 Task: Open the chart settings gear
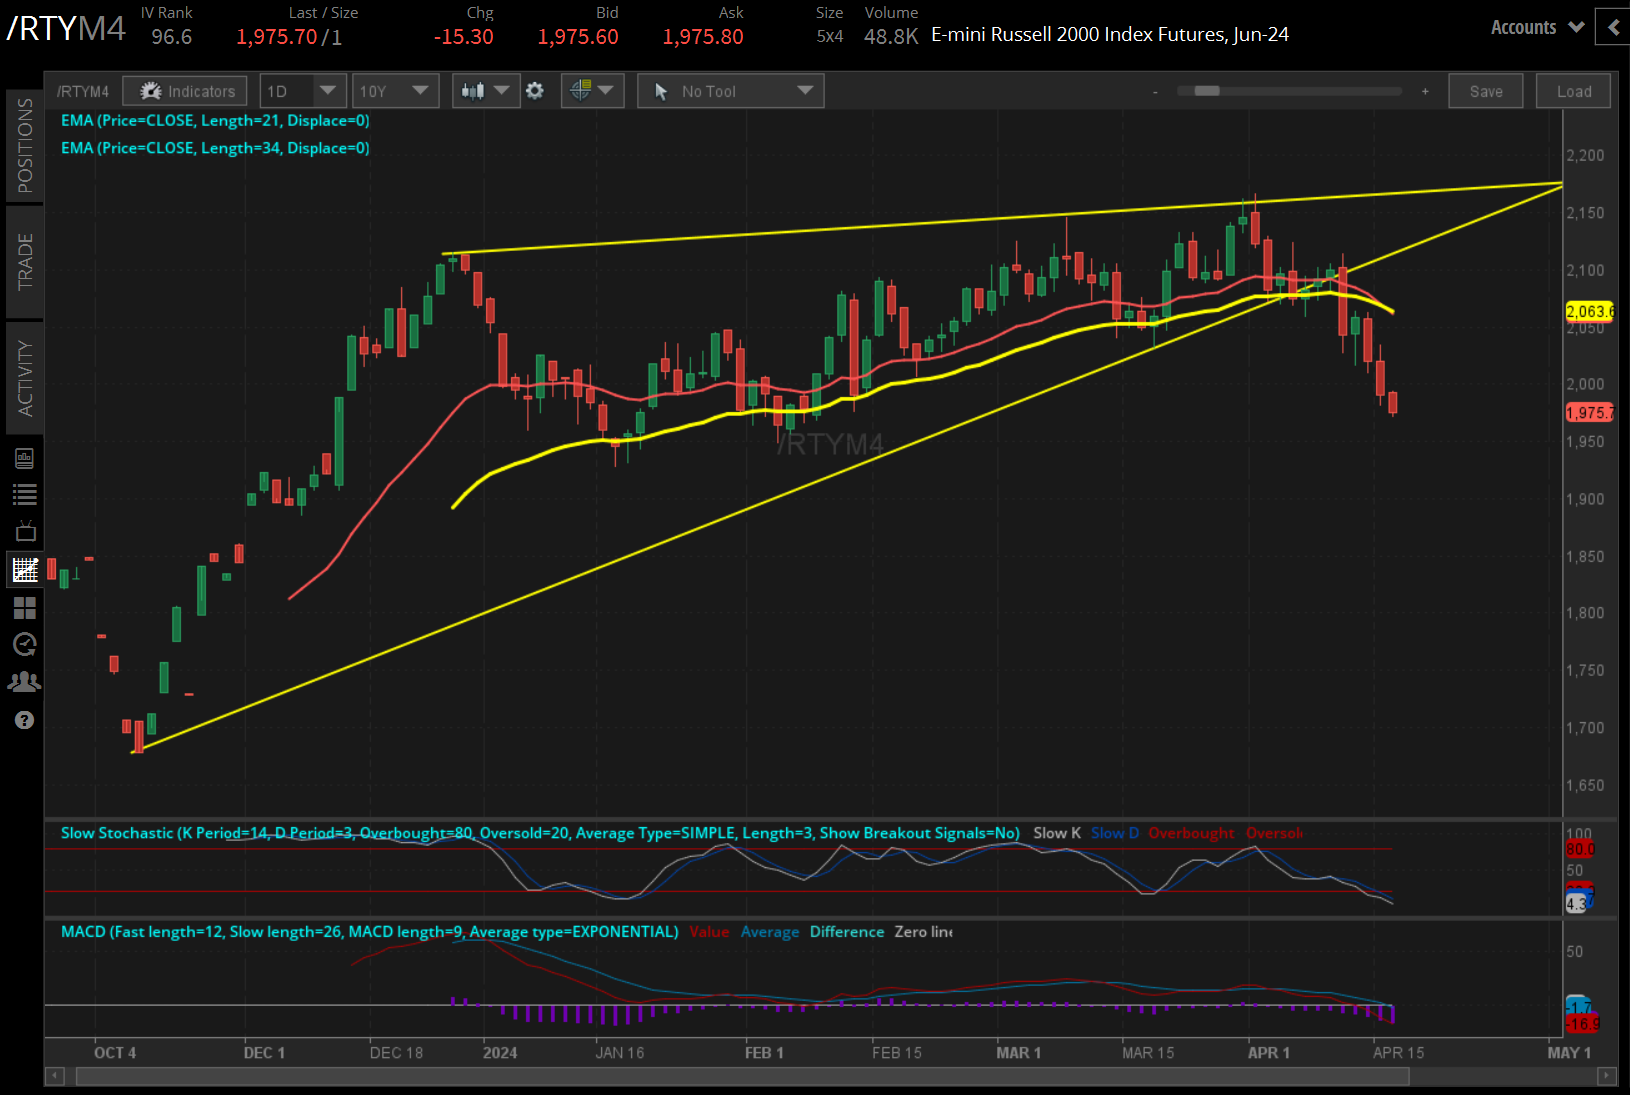pyautogui.click(x=535, y=91)
